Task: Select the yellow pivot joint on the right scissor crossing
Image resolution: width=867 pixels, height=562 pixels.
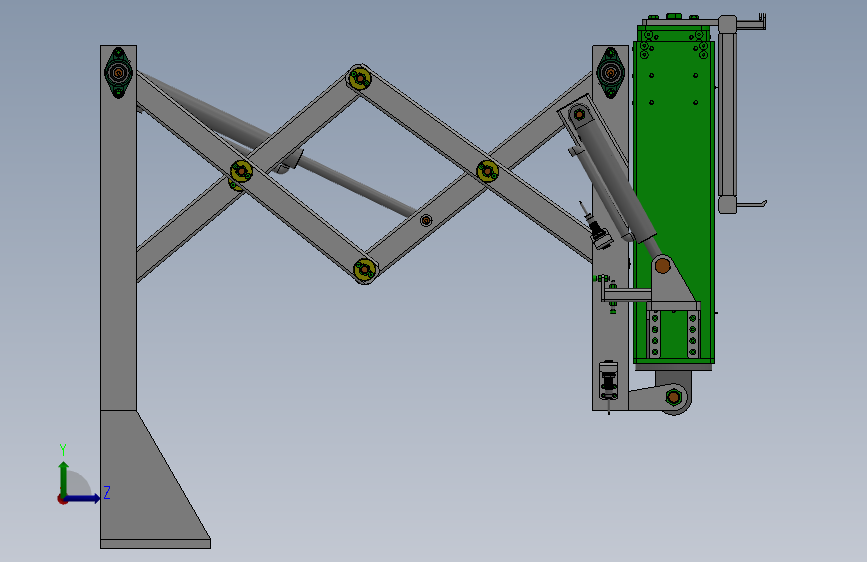Action: [487, 171]
